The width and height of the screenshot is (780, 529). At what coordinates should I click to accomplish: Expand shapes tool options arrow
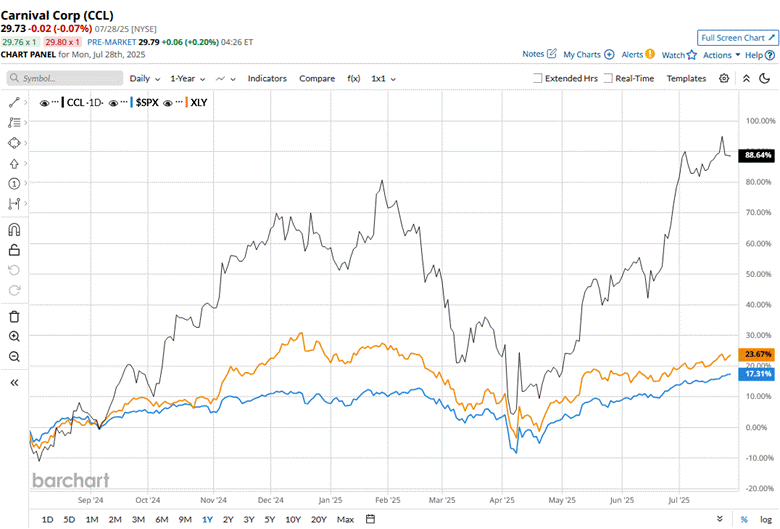(x=25, y=143)
